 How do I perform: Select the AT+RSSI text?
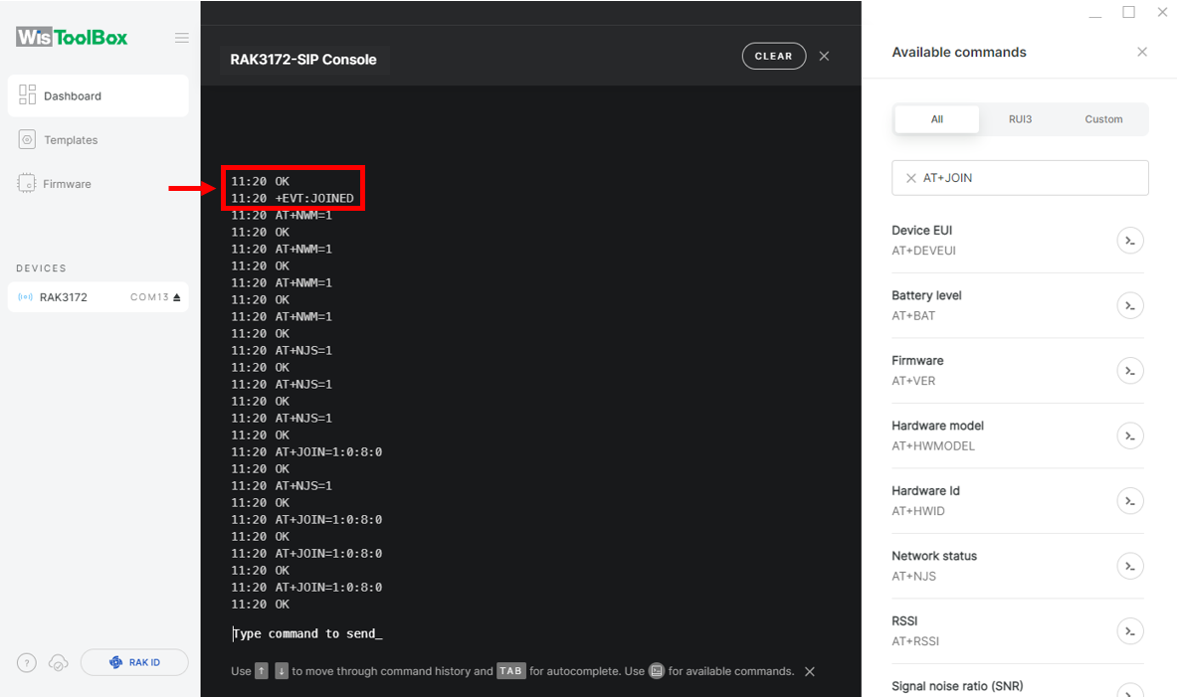point(915,642)
